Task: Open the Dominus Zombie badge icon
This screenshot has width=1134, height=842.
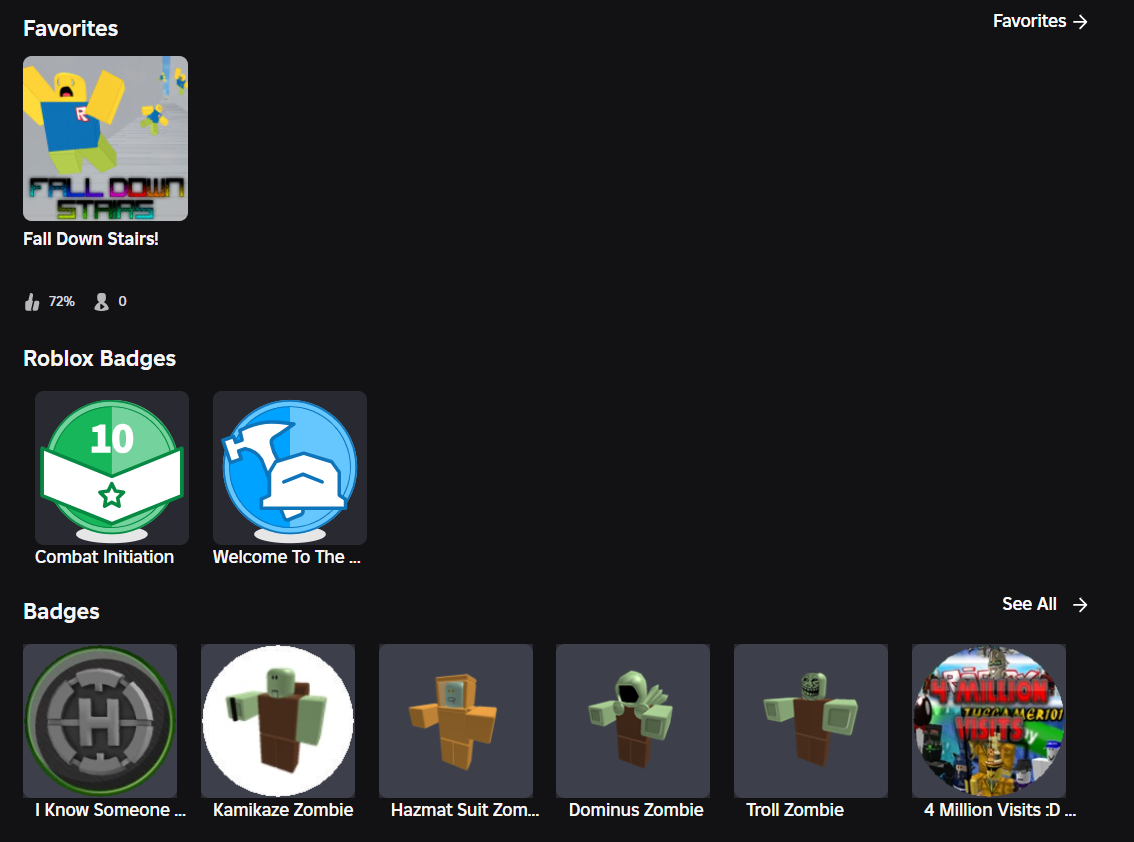Action: pos(633,721)
